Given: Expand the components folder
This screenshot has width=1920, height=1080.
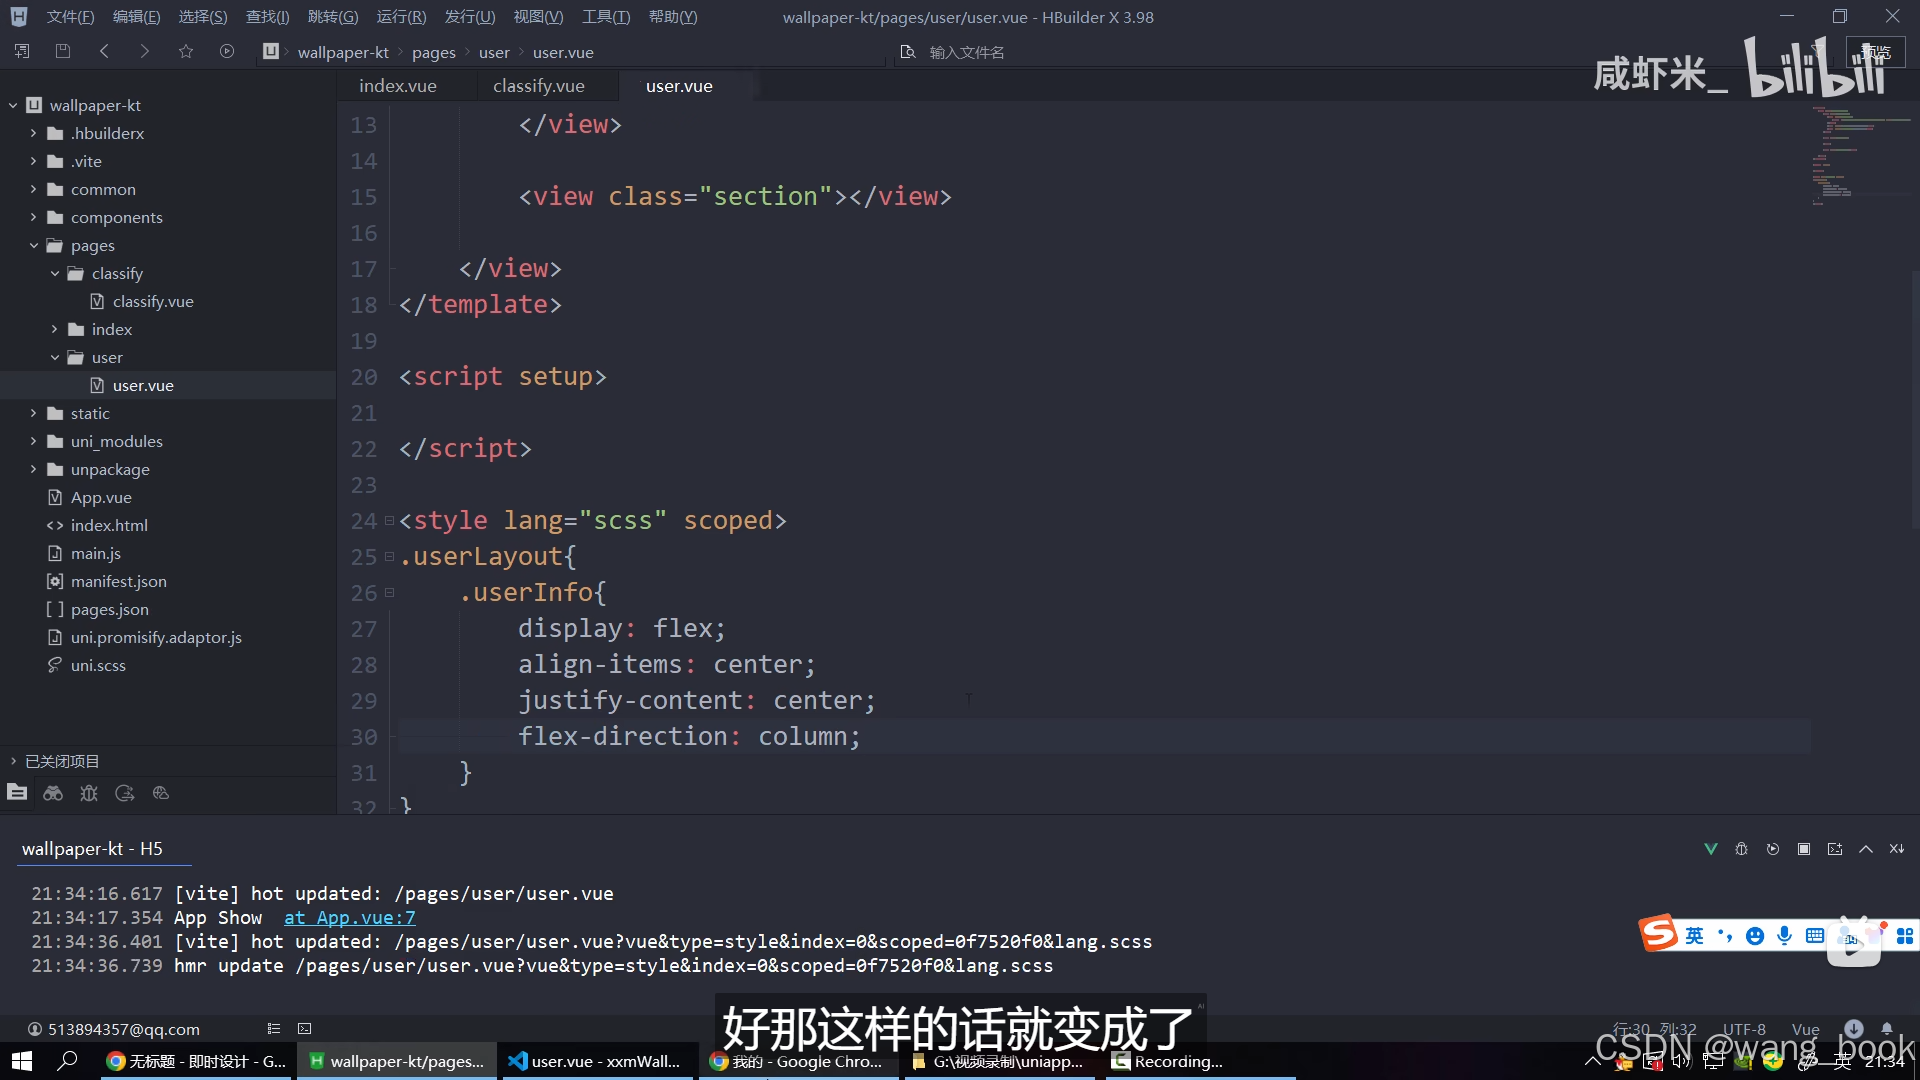Looking at the screenshot, I should click(x=33, y=217).
